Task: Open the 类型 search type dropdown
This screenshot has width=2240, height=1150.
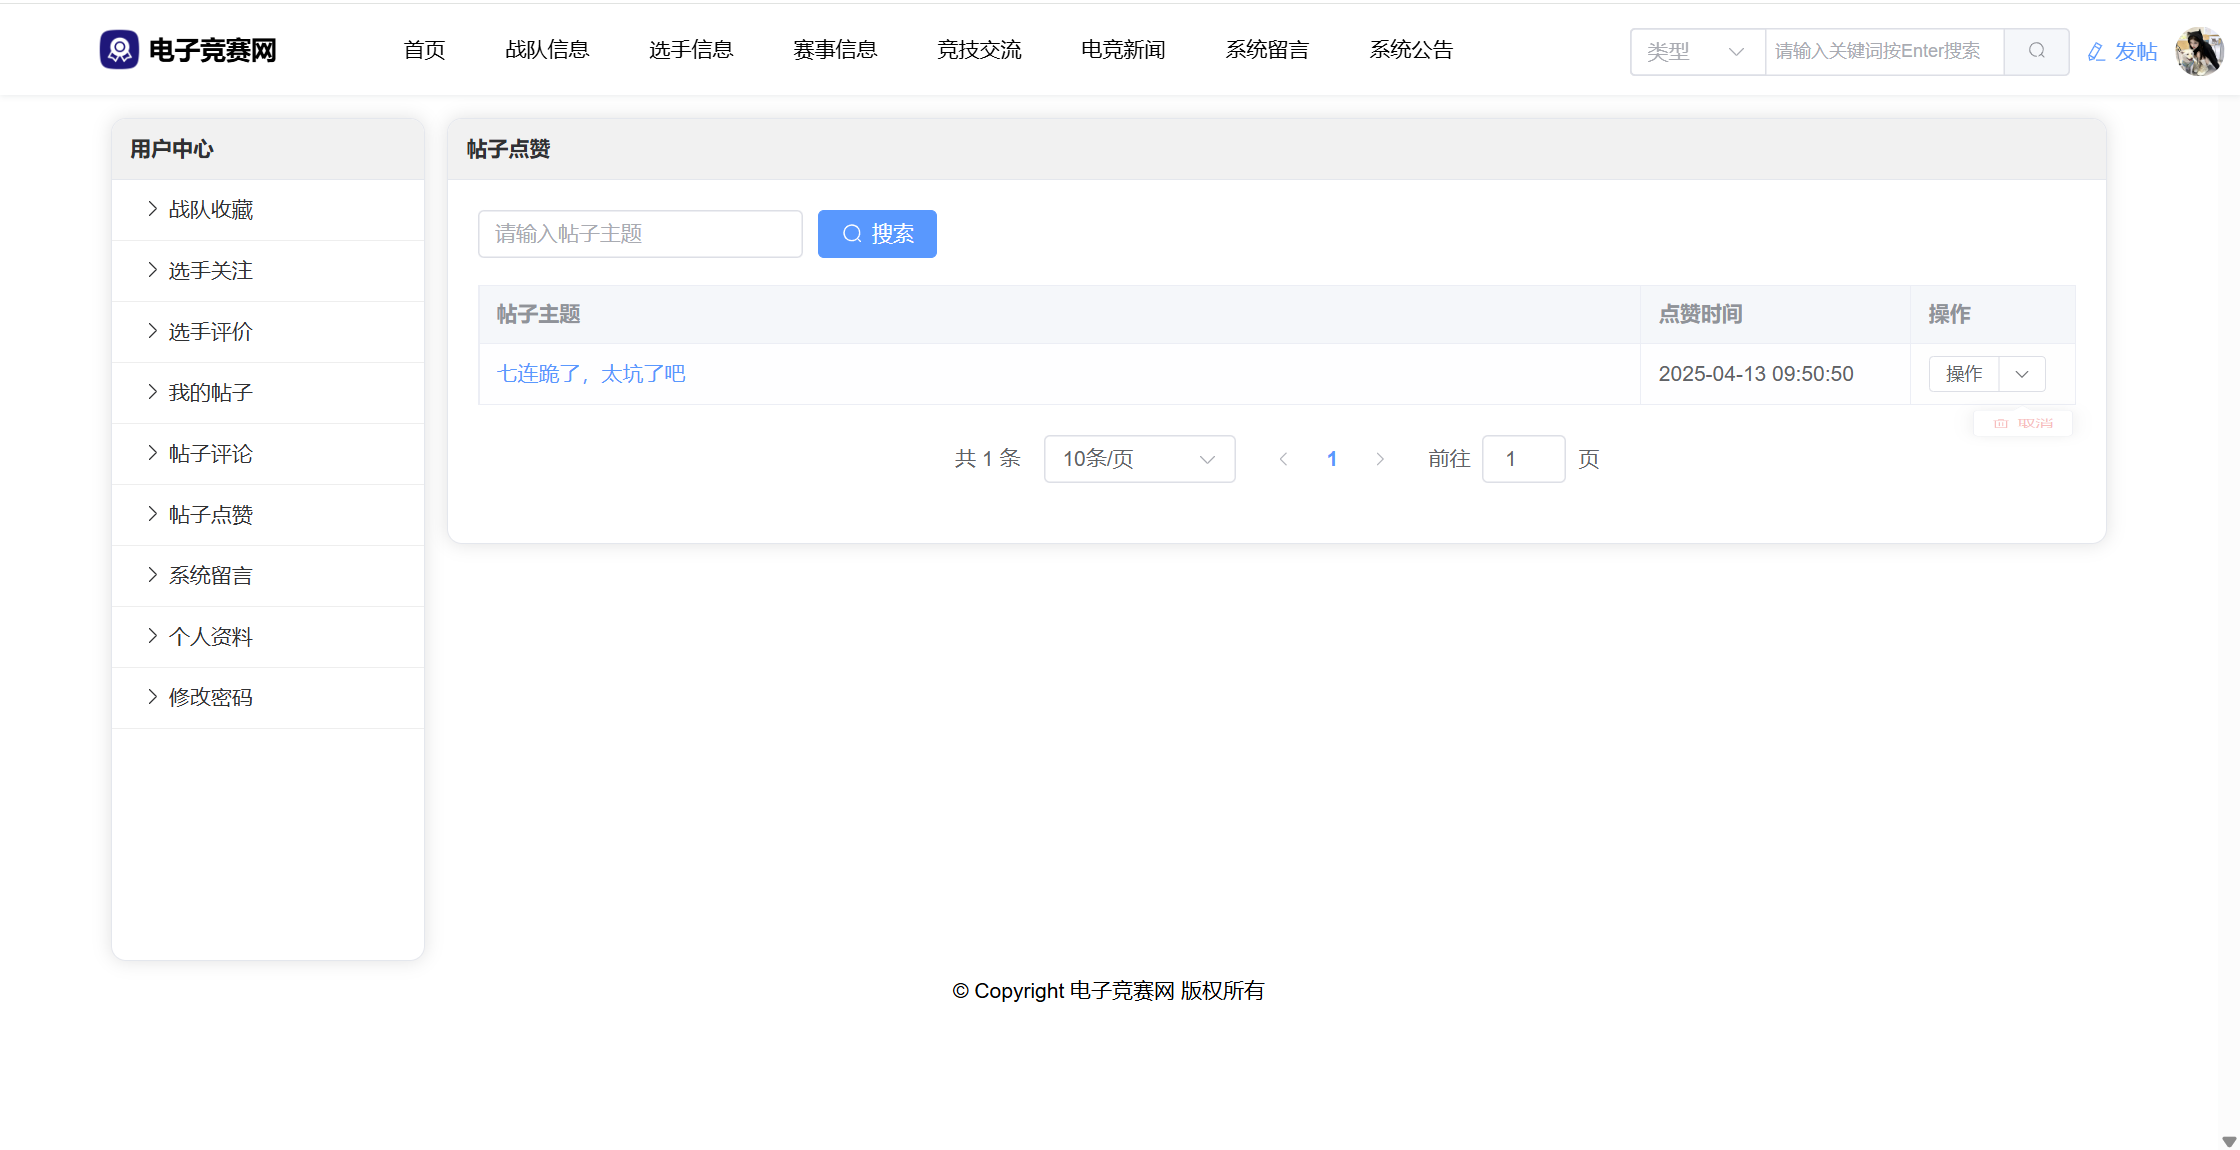Action: coord(1696,52)
